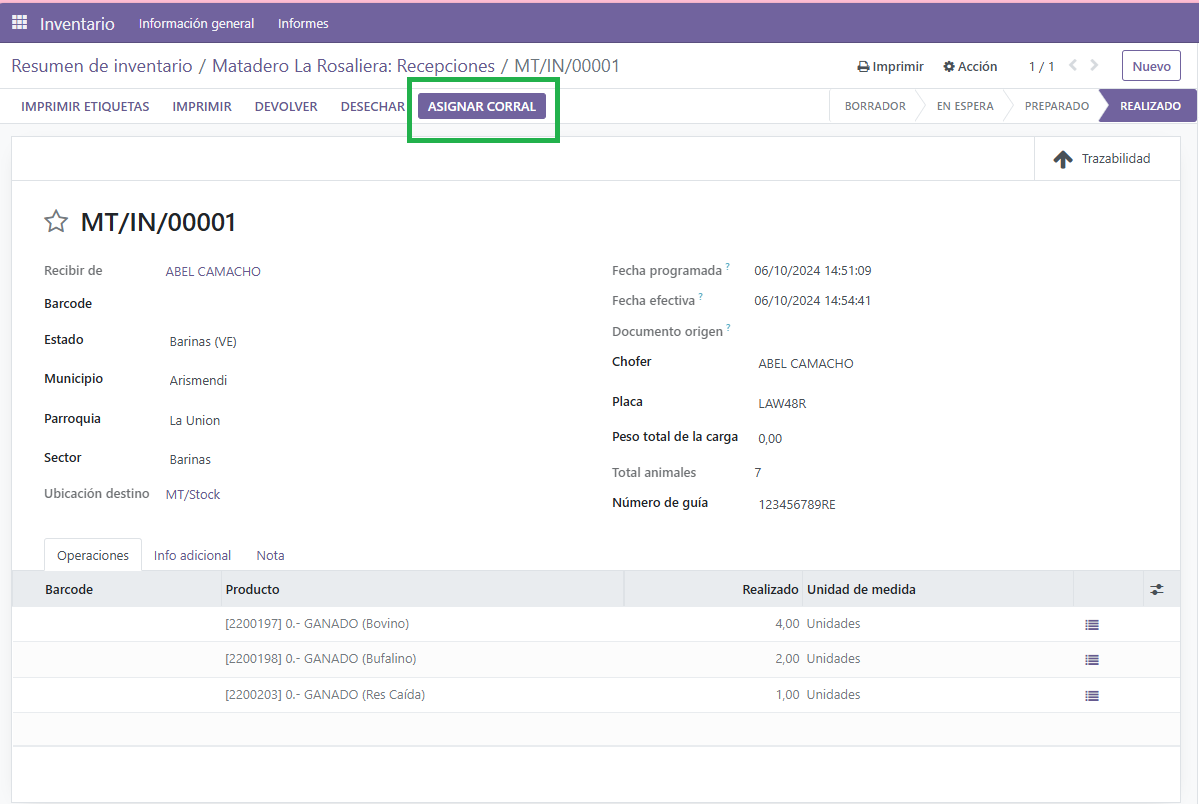1199x804 pixels.
Task: Click the 1,00 quantity cell
Action: pyautogui.click(x=787, y=695)
